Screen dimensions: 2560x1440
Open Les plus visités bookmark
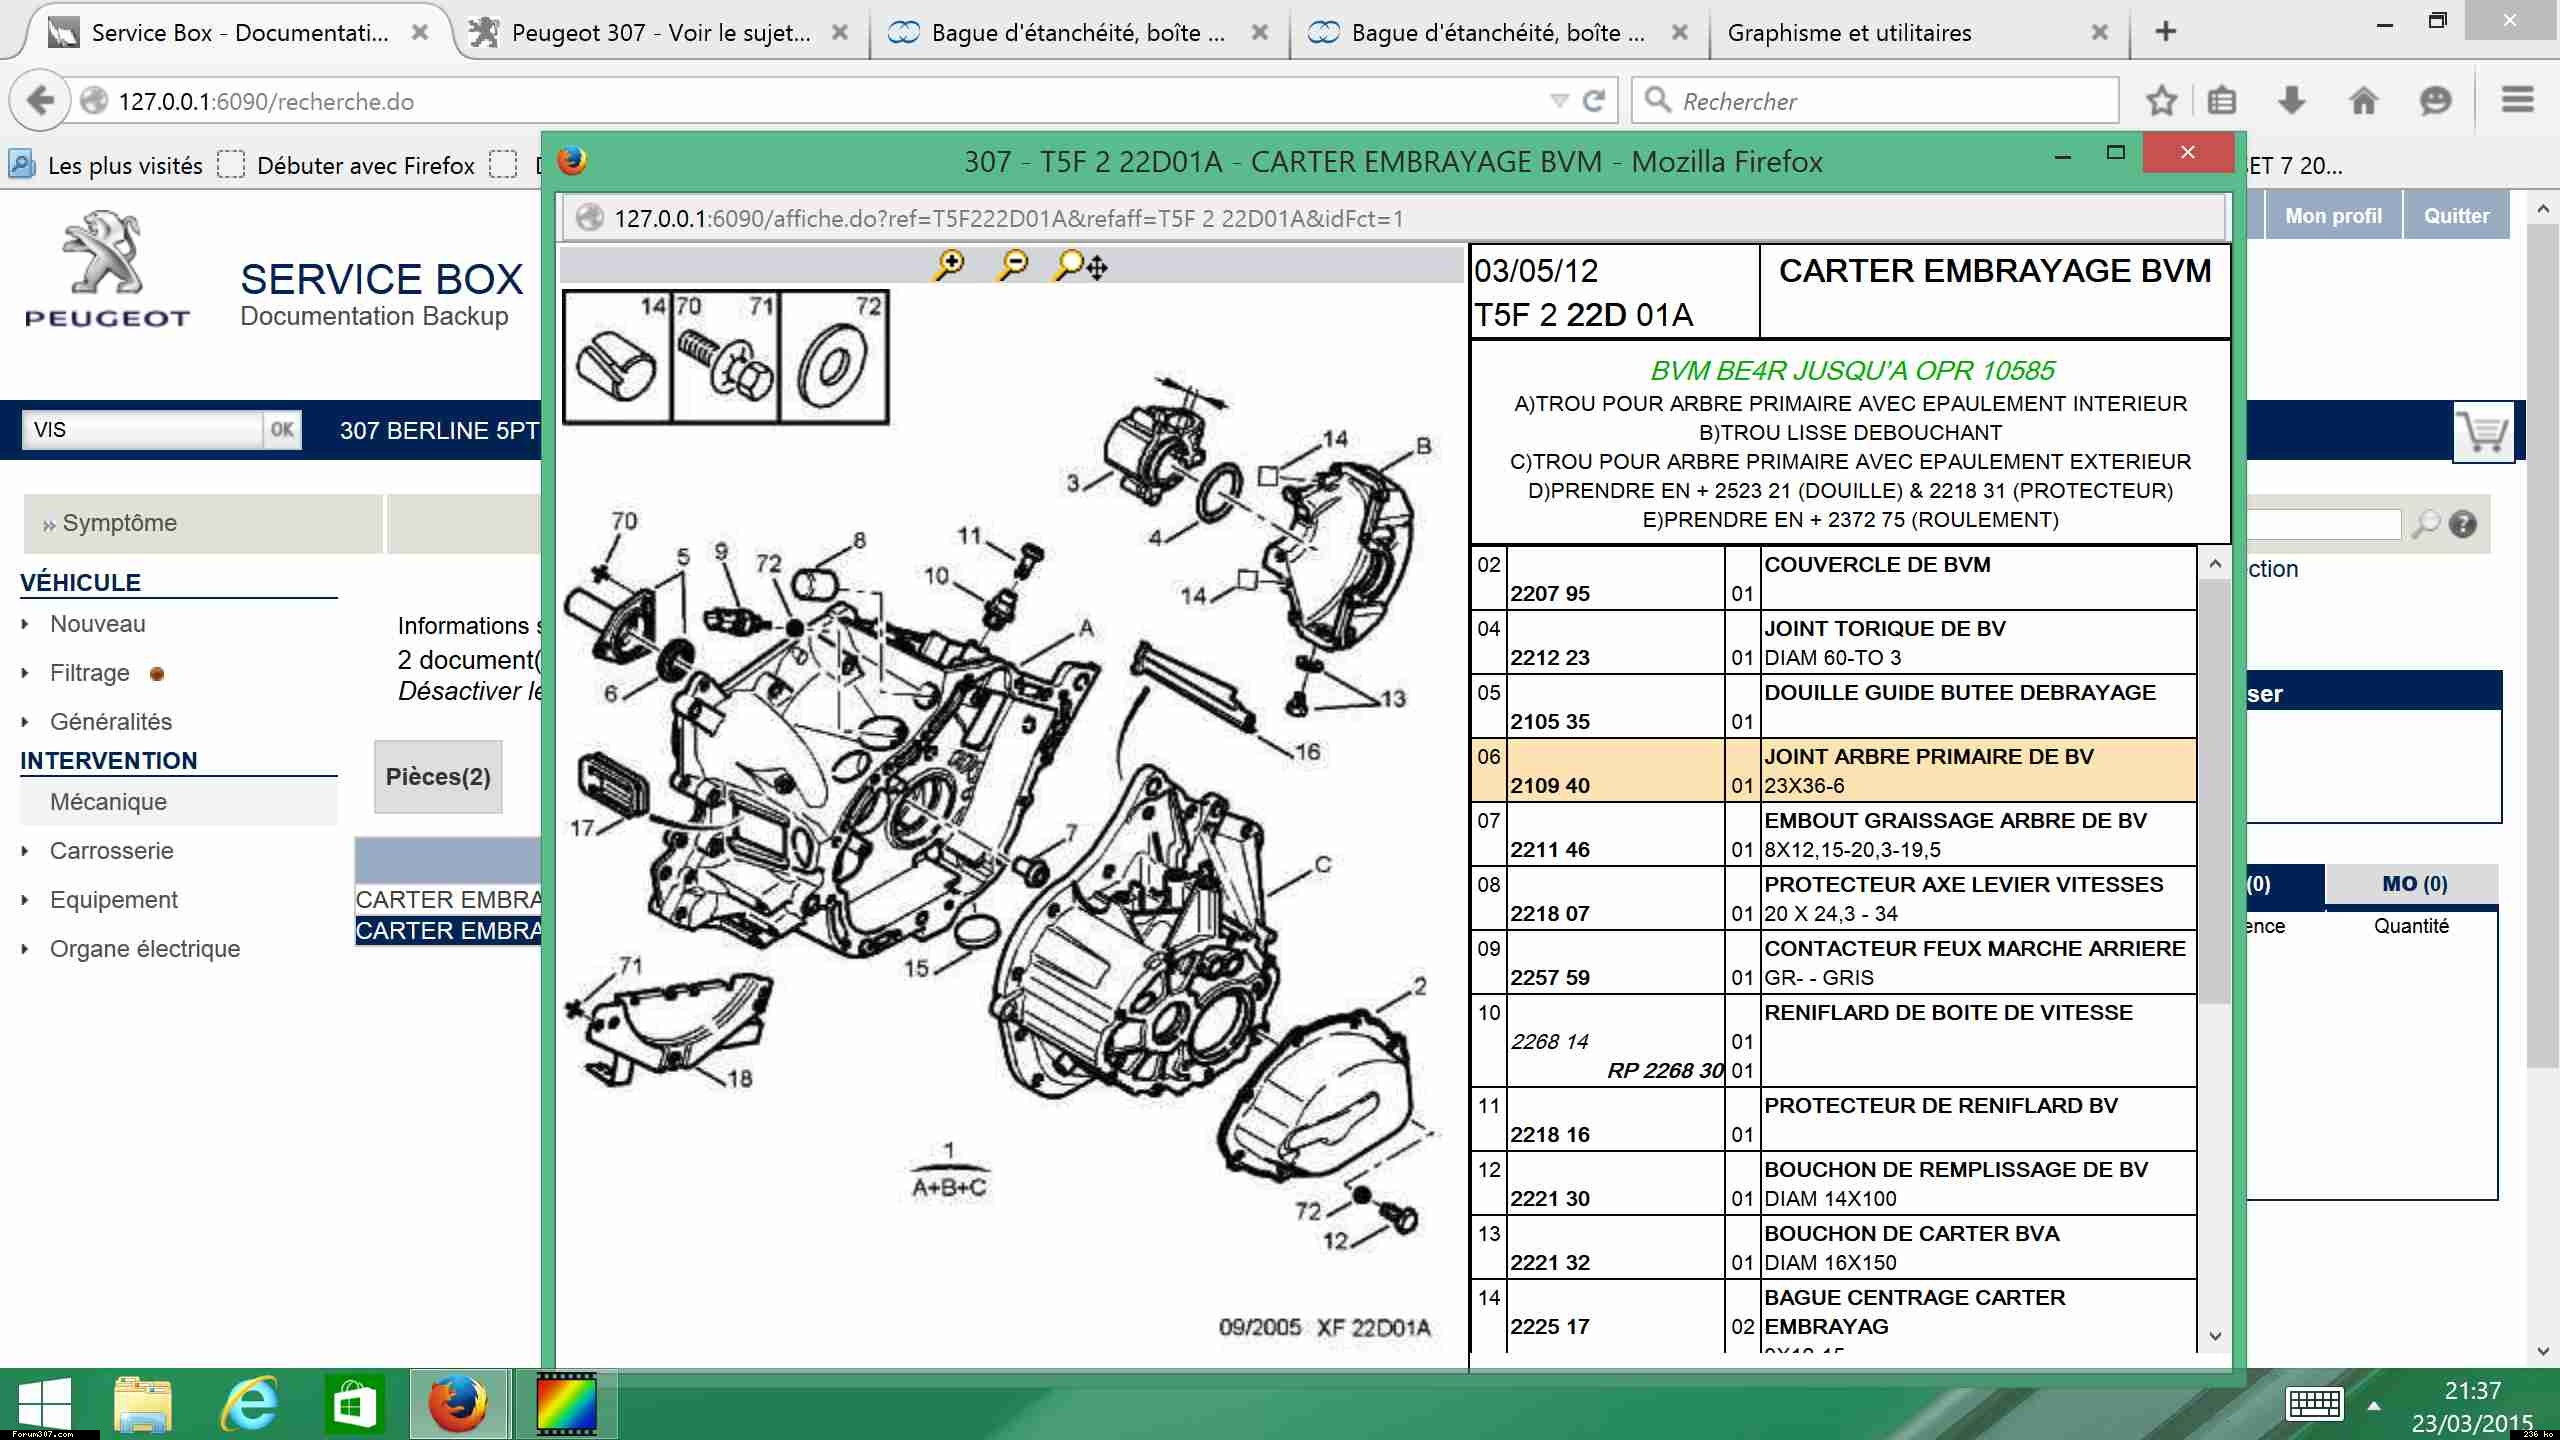point(106,165)
